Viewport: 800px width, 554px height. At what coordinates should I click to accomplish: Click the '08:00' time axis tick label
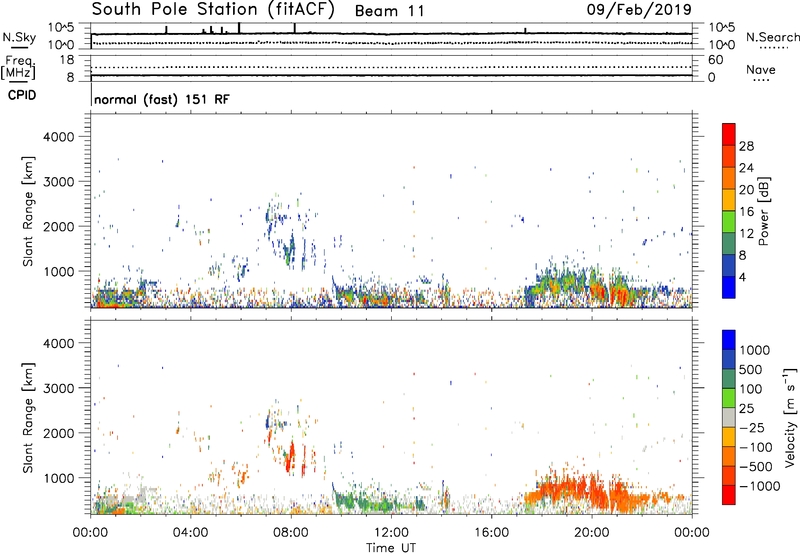(291, 533)
